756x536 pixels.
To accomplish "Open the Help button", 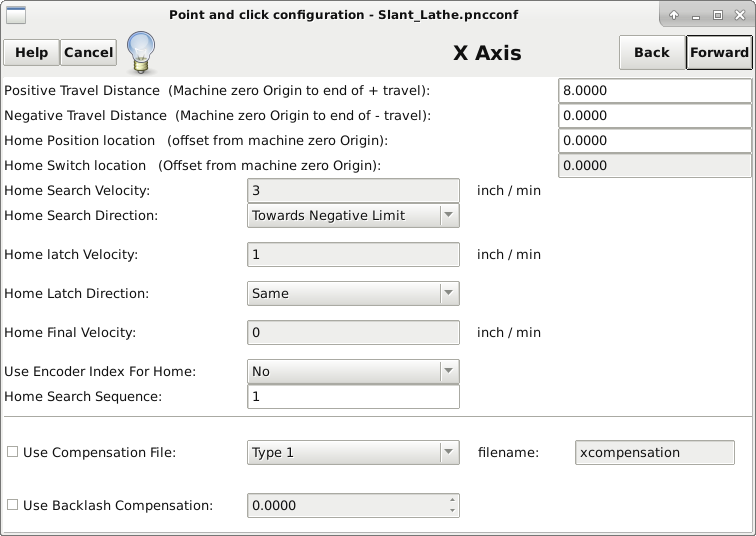I will 31,52.
